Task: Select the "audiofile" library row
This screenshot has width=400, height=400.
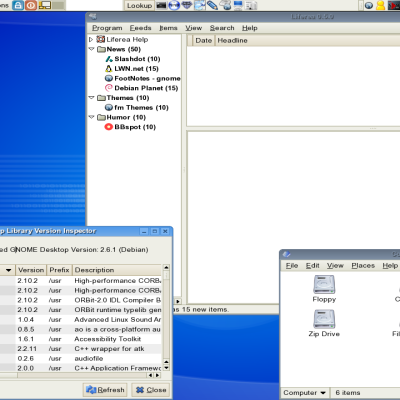Action: (x=81, y=358)
